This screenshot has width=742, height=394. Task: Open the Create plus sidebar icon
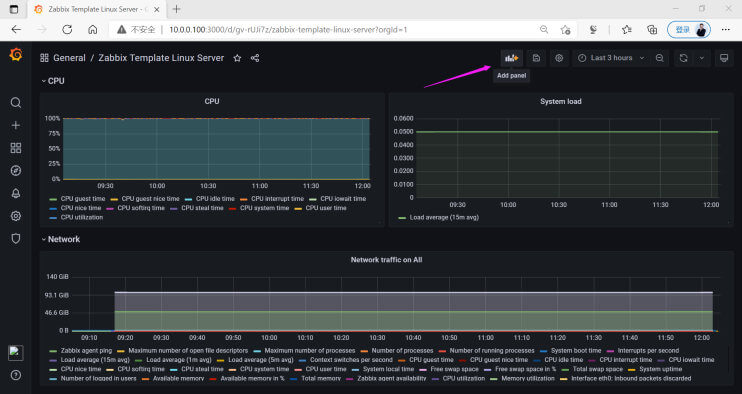[16, 125]
